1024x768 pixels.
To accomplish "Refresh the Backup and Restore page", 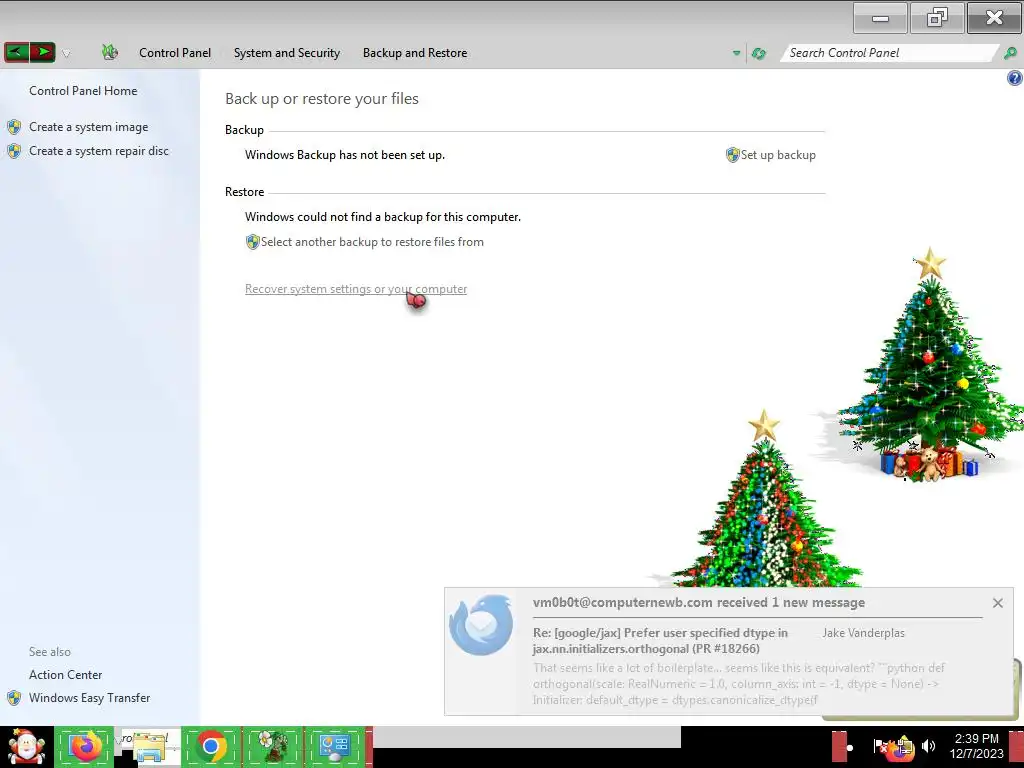I will 759,54.
